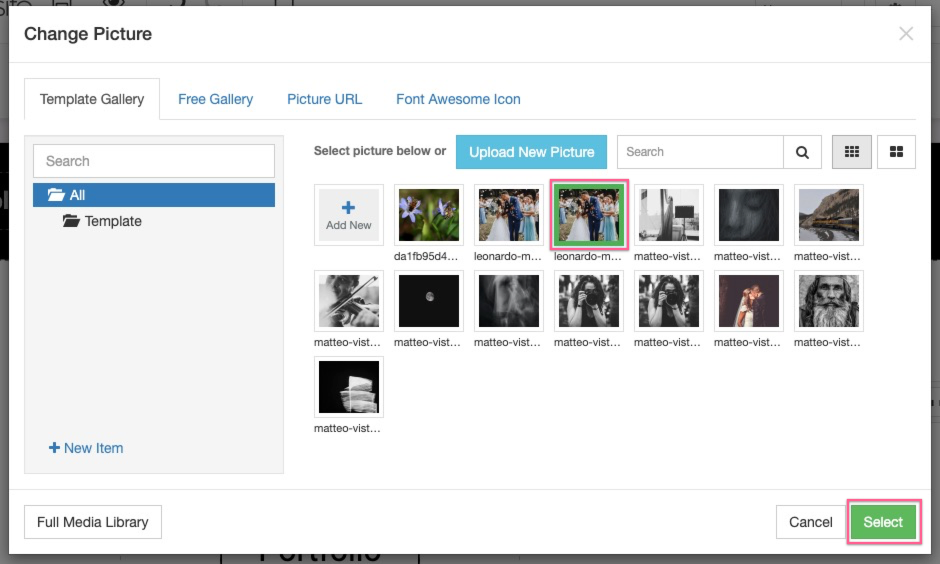940x564 pixels.
Task: Switch to the Font Awesome Icon tab
Action: point(458,99)
